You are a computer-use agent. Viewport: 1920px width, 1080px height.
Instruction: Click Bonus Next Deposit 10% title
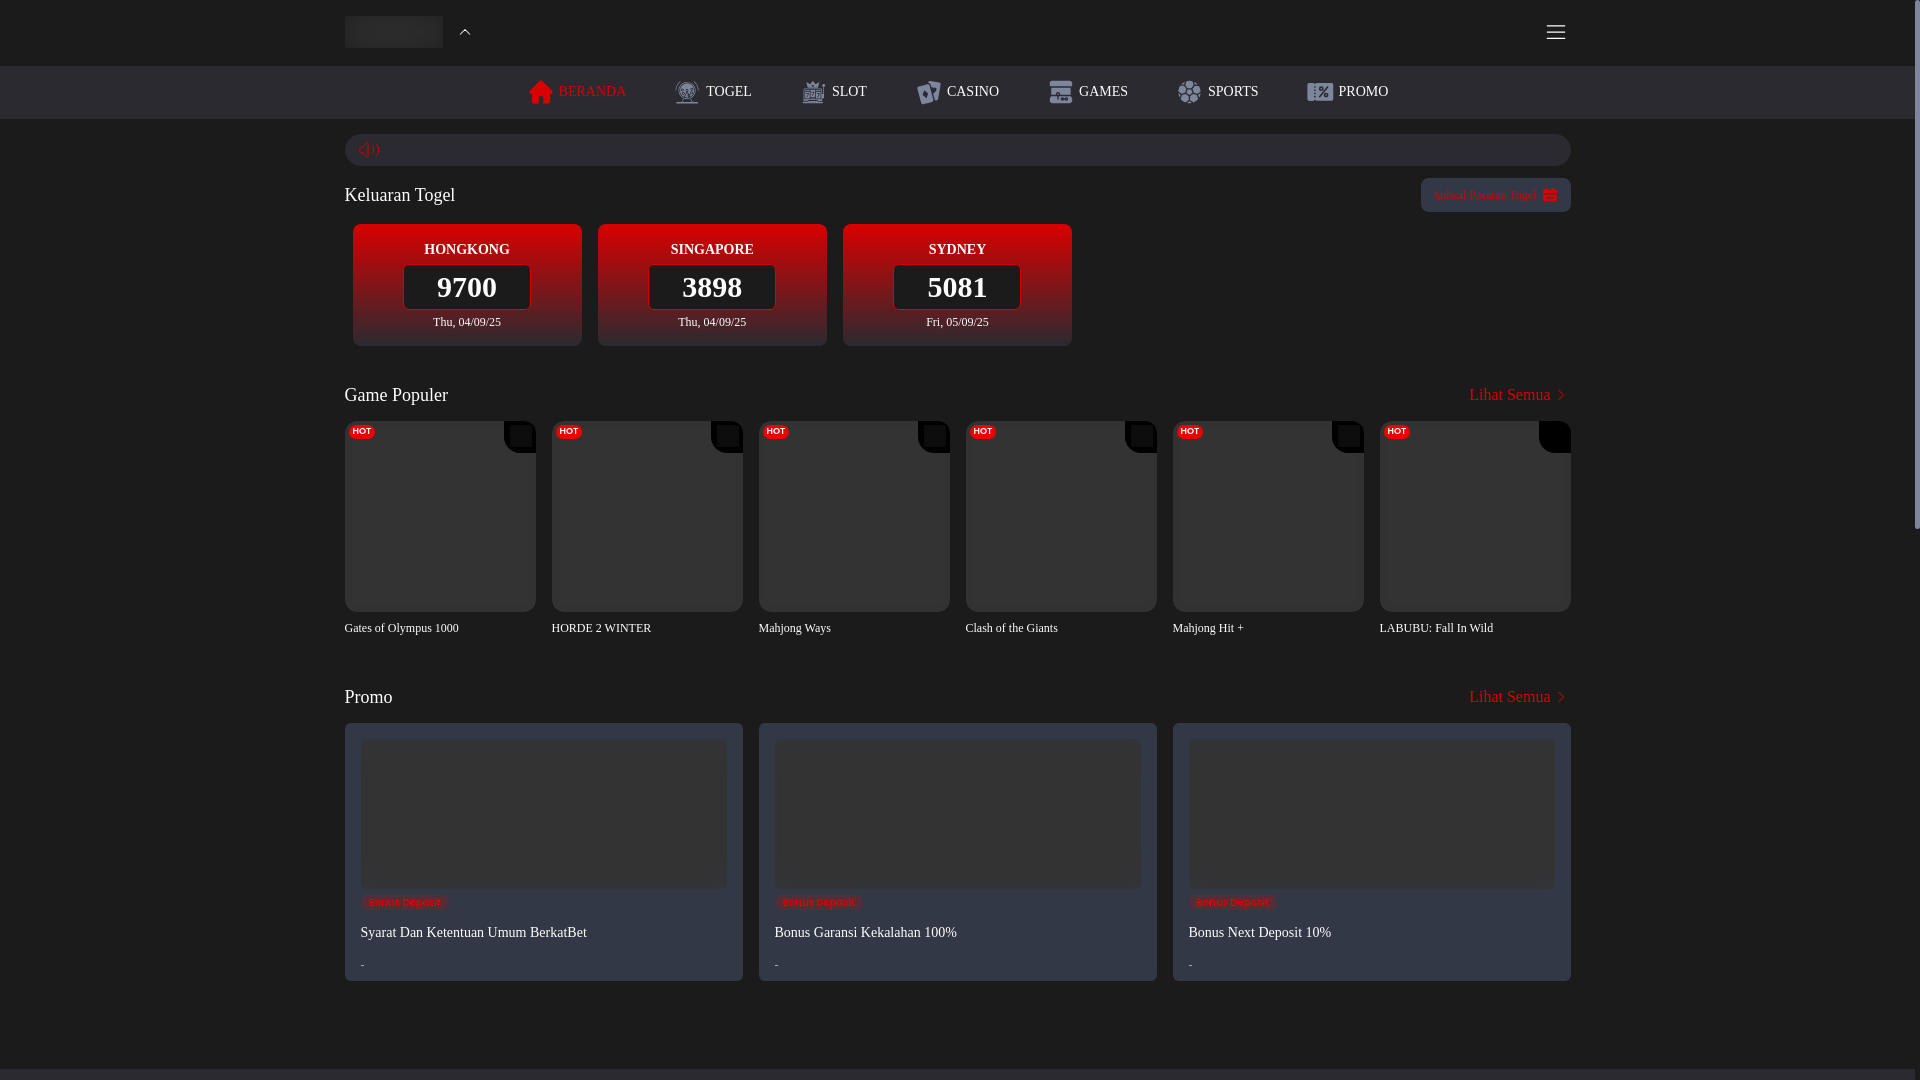[1260, 933]
